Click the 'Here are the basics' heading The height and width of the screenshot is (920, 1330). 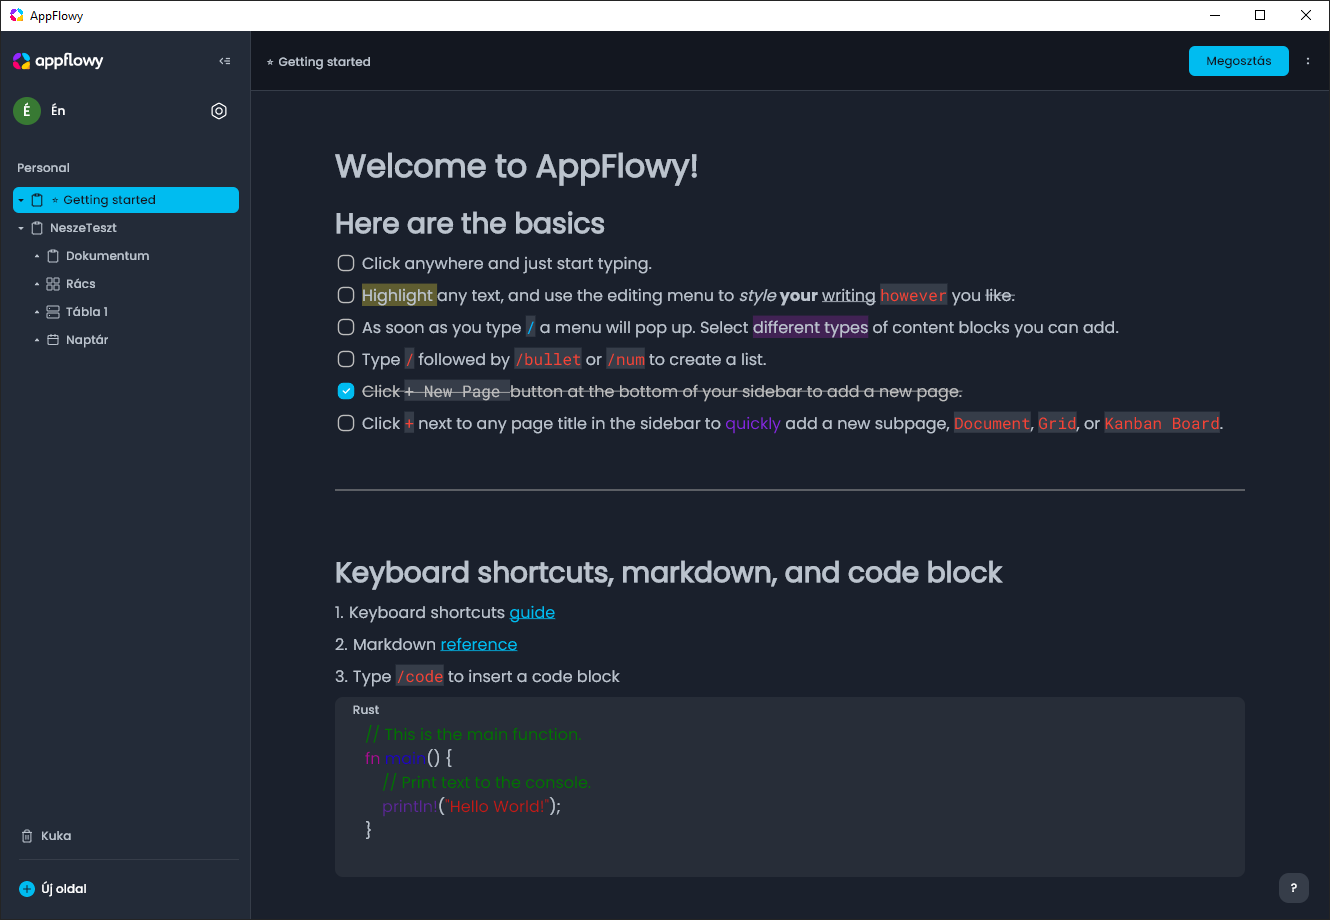tap(470, 223)
